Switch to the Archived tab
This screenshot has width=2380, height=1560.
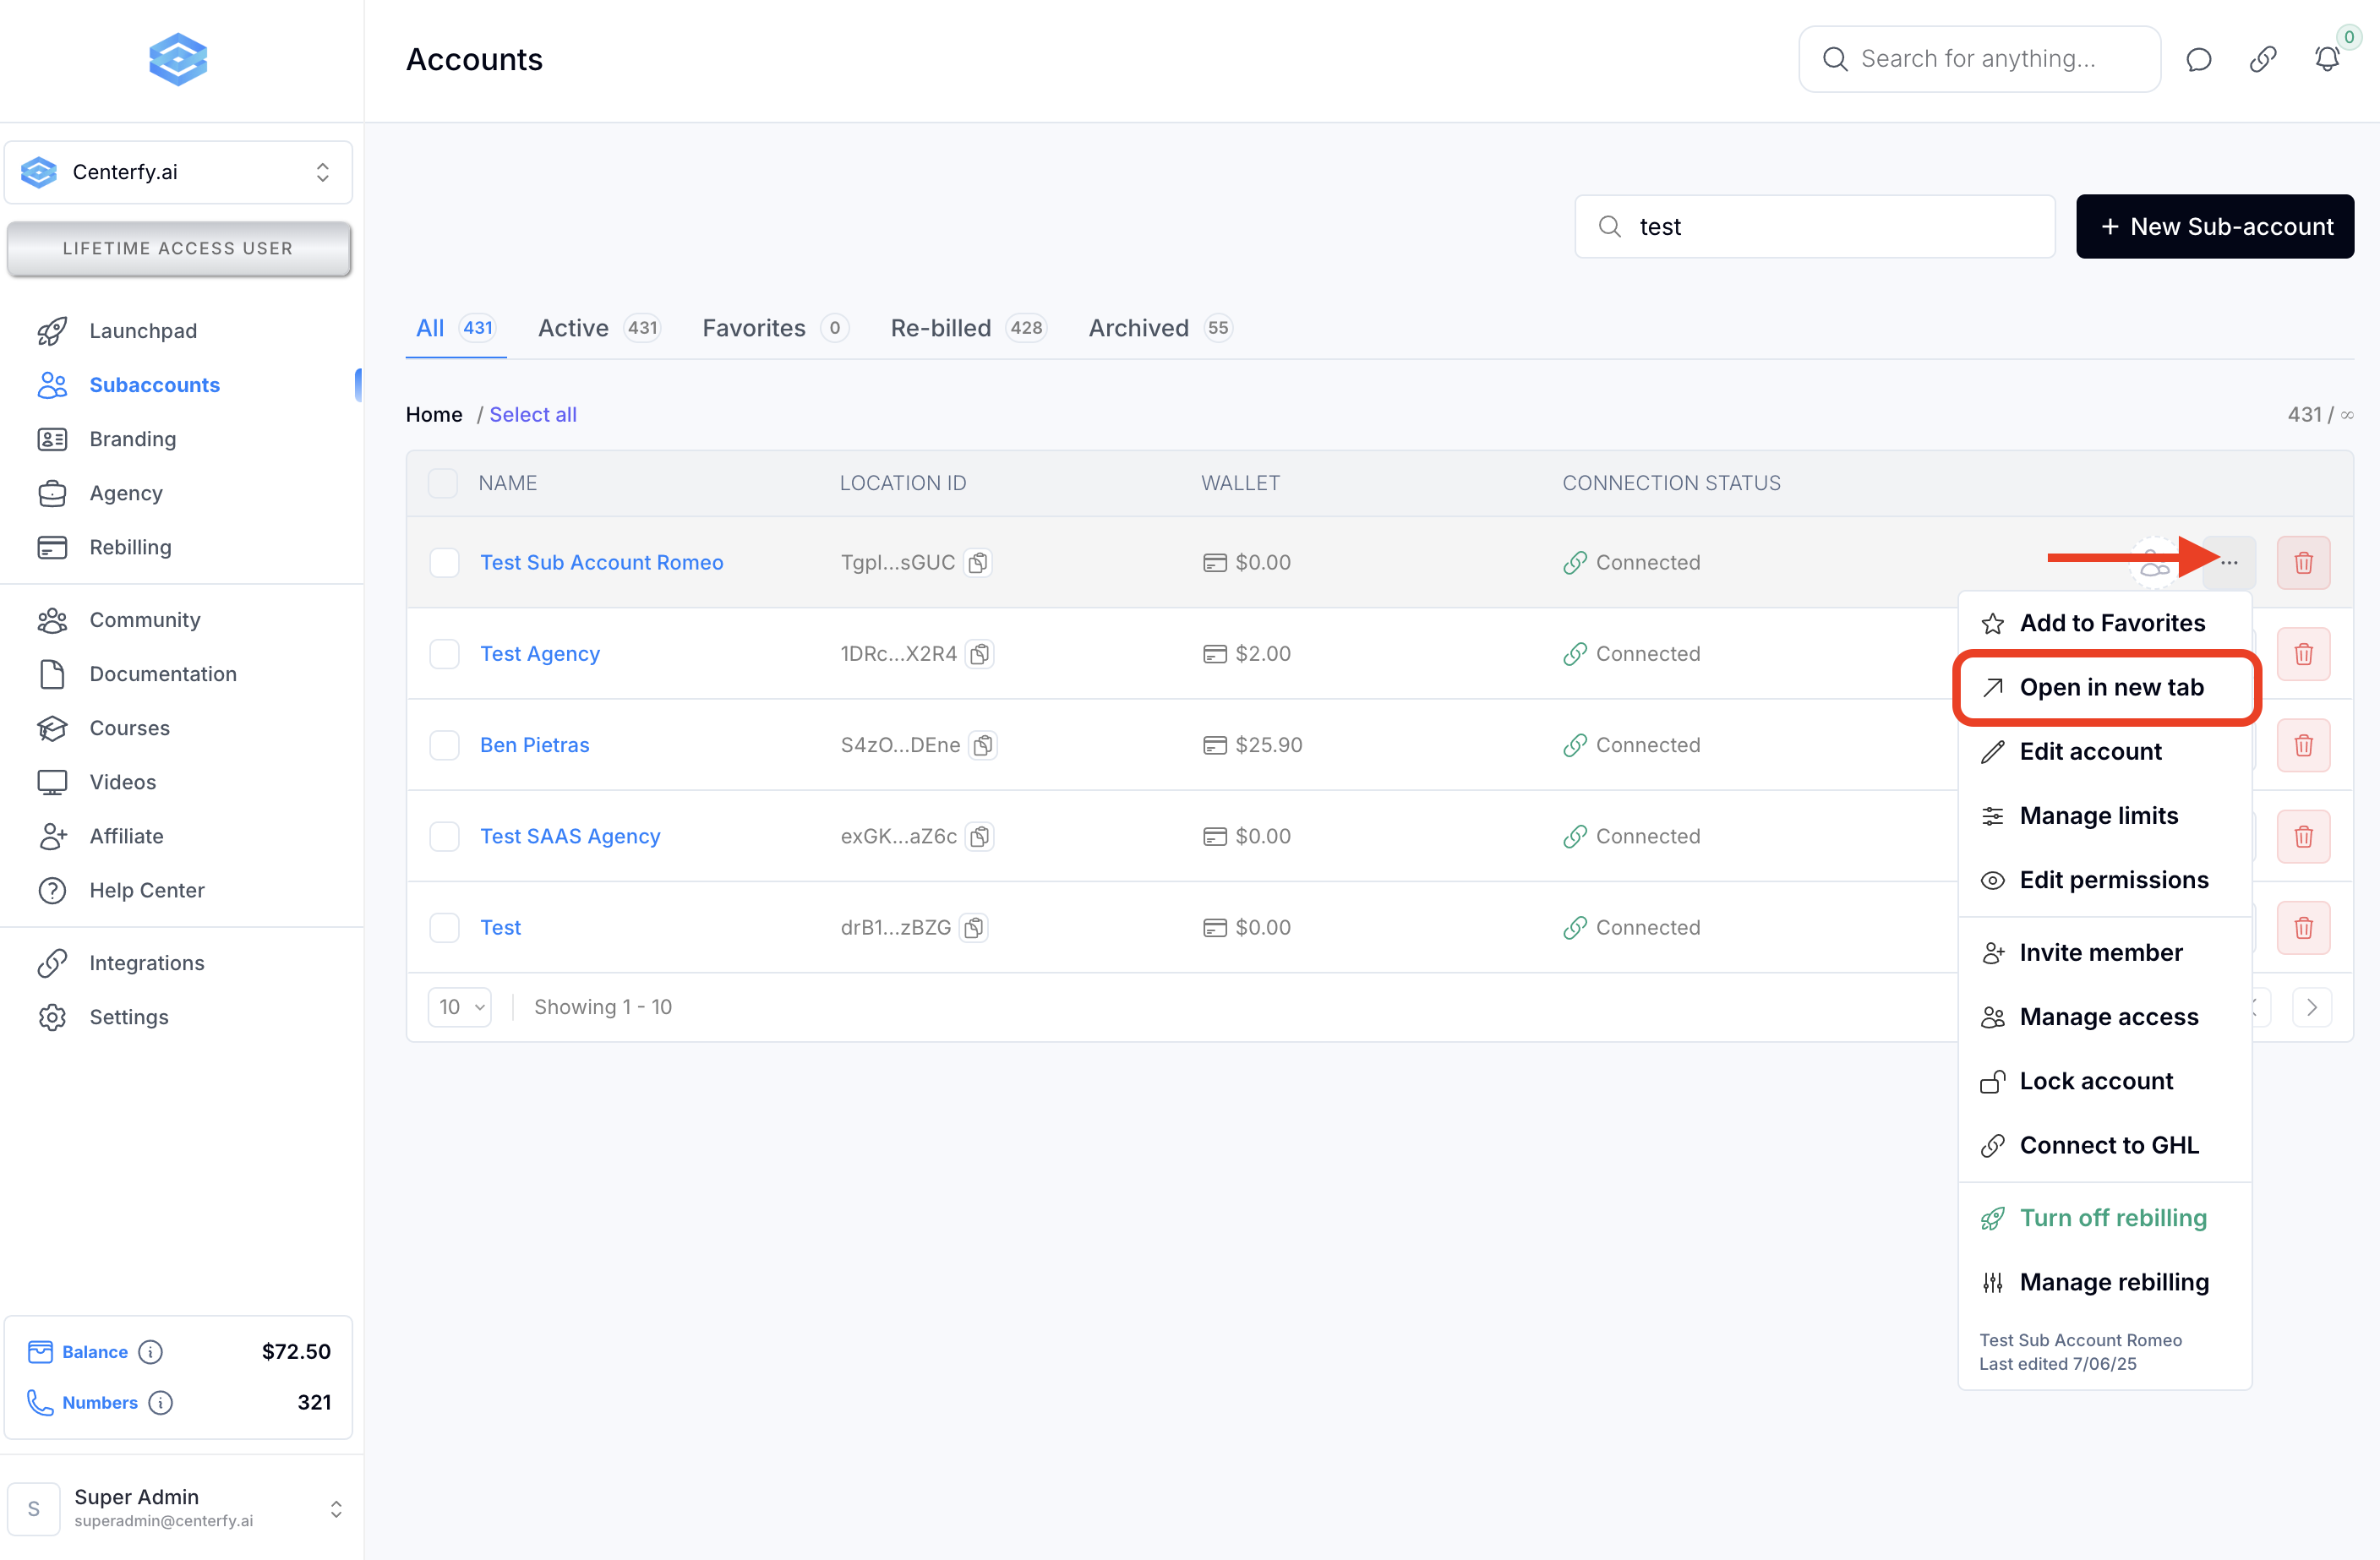(x=1139, y=328)
